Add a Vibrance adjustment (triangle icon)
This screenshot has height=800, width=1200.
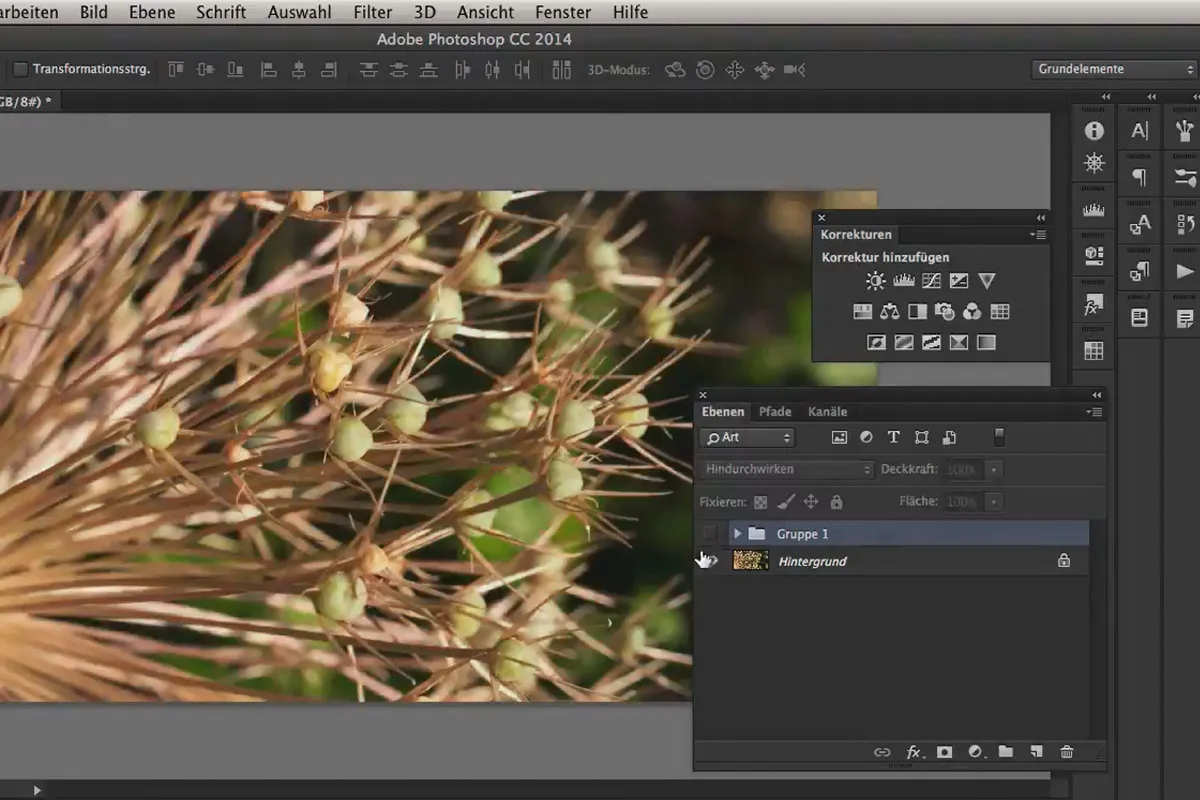coord(987,281)
